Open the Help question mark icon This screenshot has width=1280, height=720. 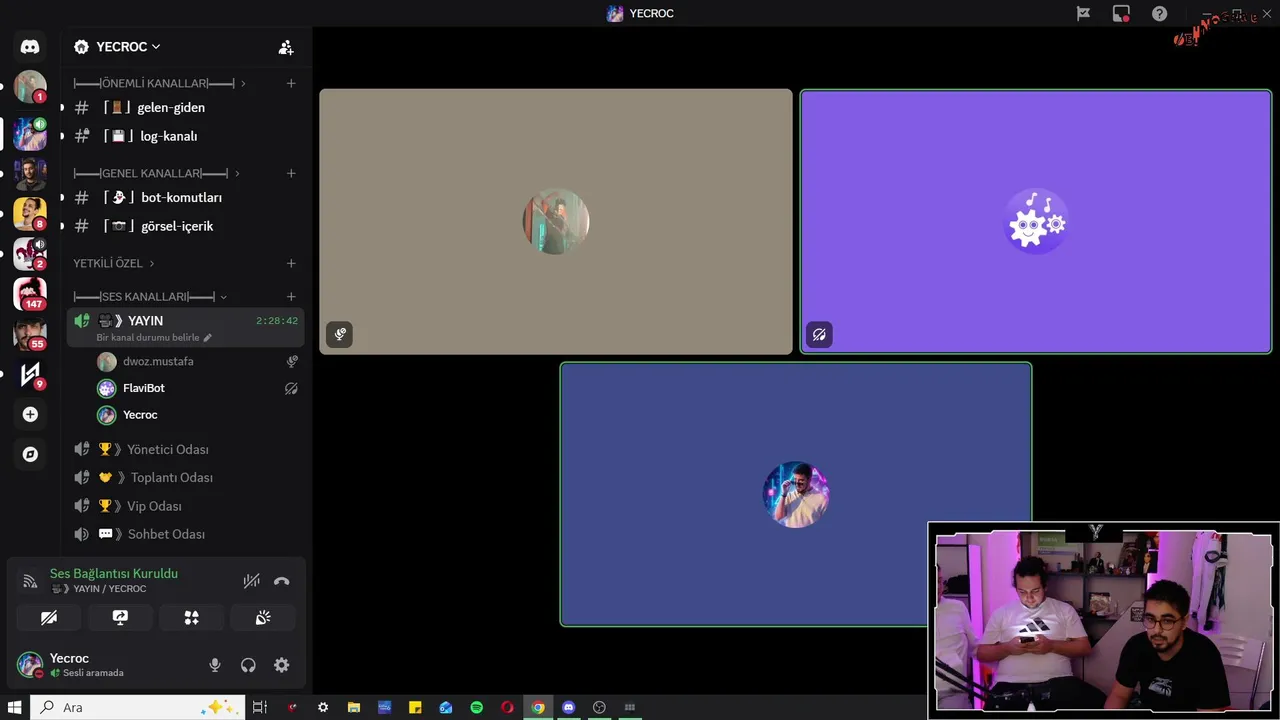click(x=1159, y=14)
